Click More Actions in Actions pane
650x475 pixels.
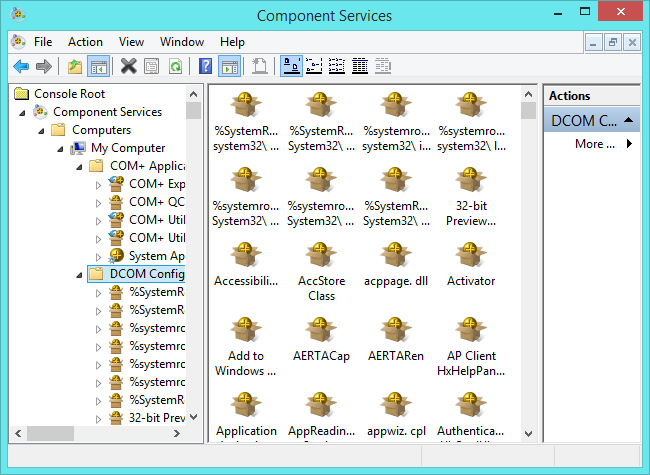point(595,144)
